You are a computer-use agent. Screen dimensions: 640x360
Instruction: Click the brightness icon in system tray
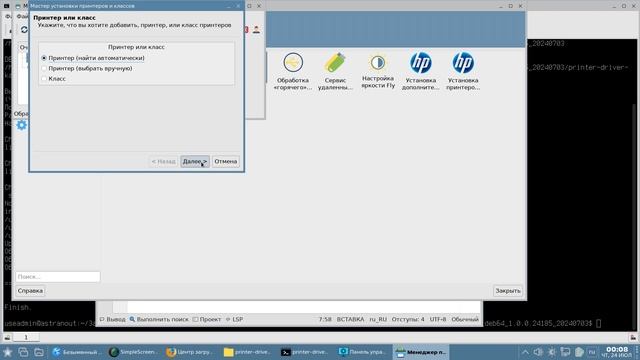552,352
